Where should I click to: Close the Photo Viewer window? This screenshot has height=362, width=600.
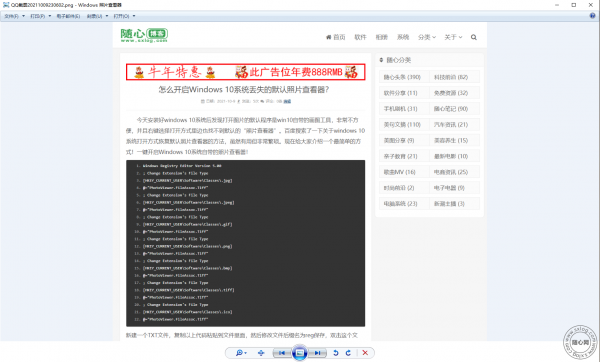(591, 5)
